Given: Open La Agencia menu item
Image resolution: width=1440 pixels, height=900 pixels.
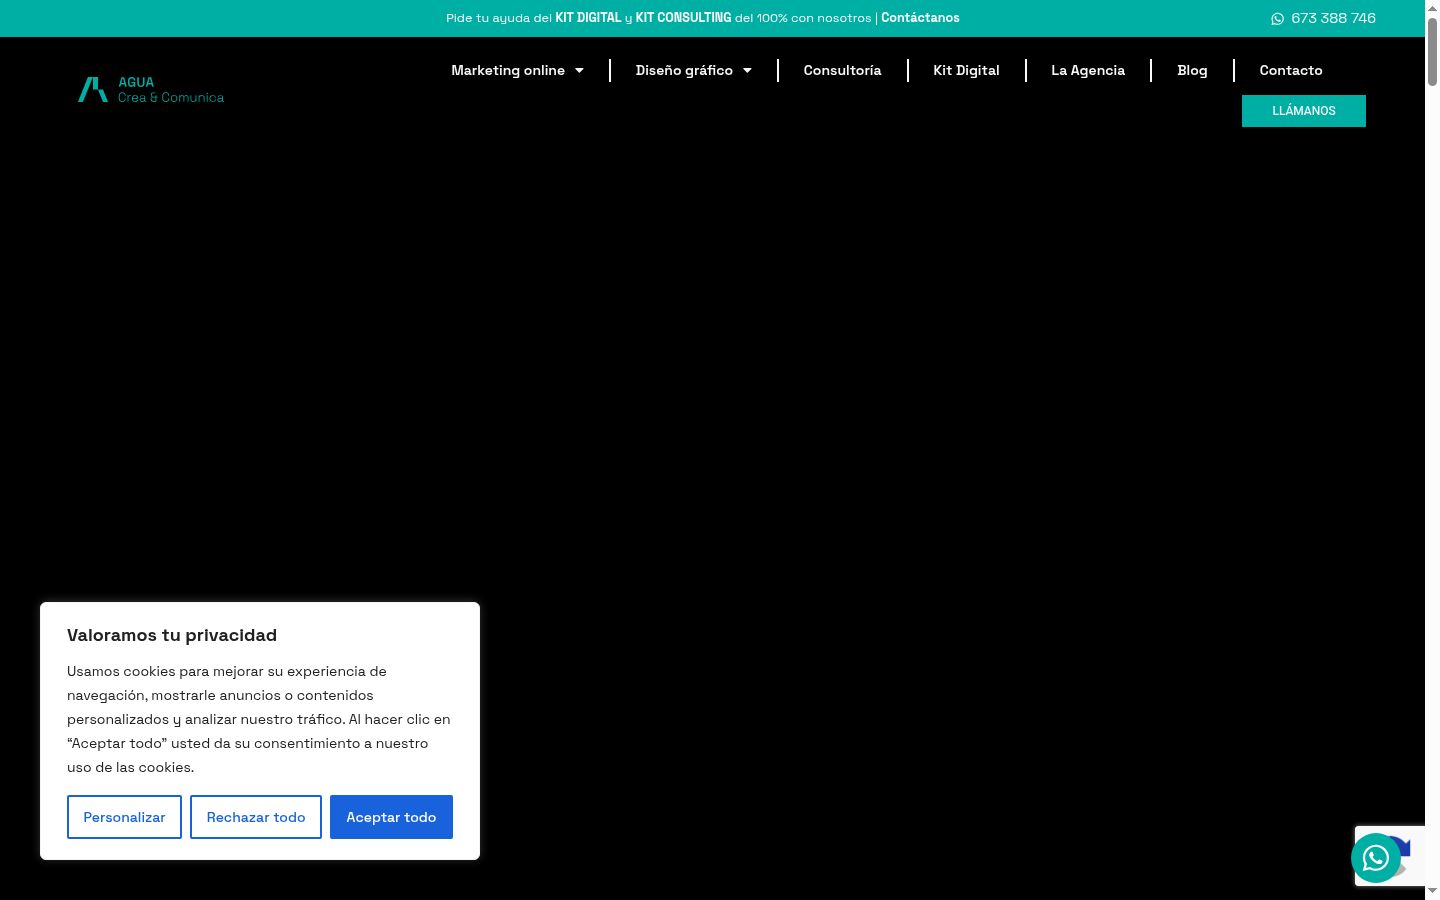Looking at the screenshot, I should tap(1088, 70).
